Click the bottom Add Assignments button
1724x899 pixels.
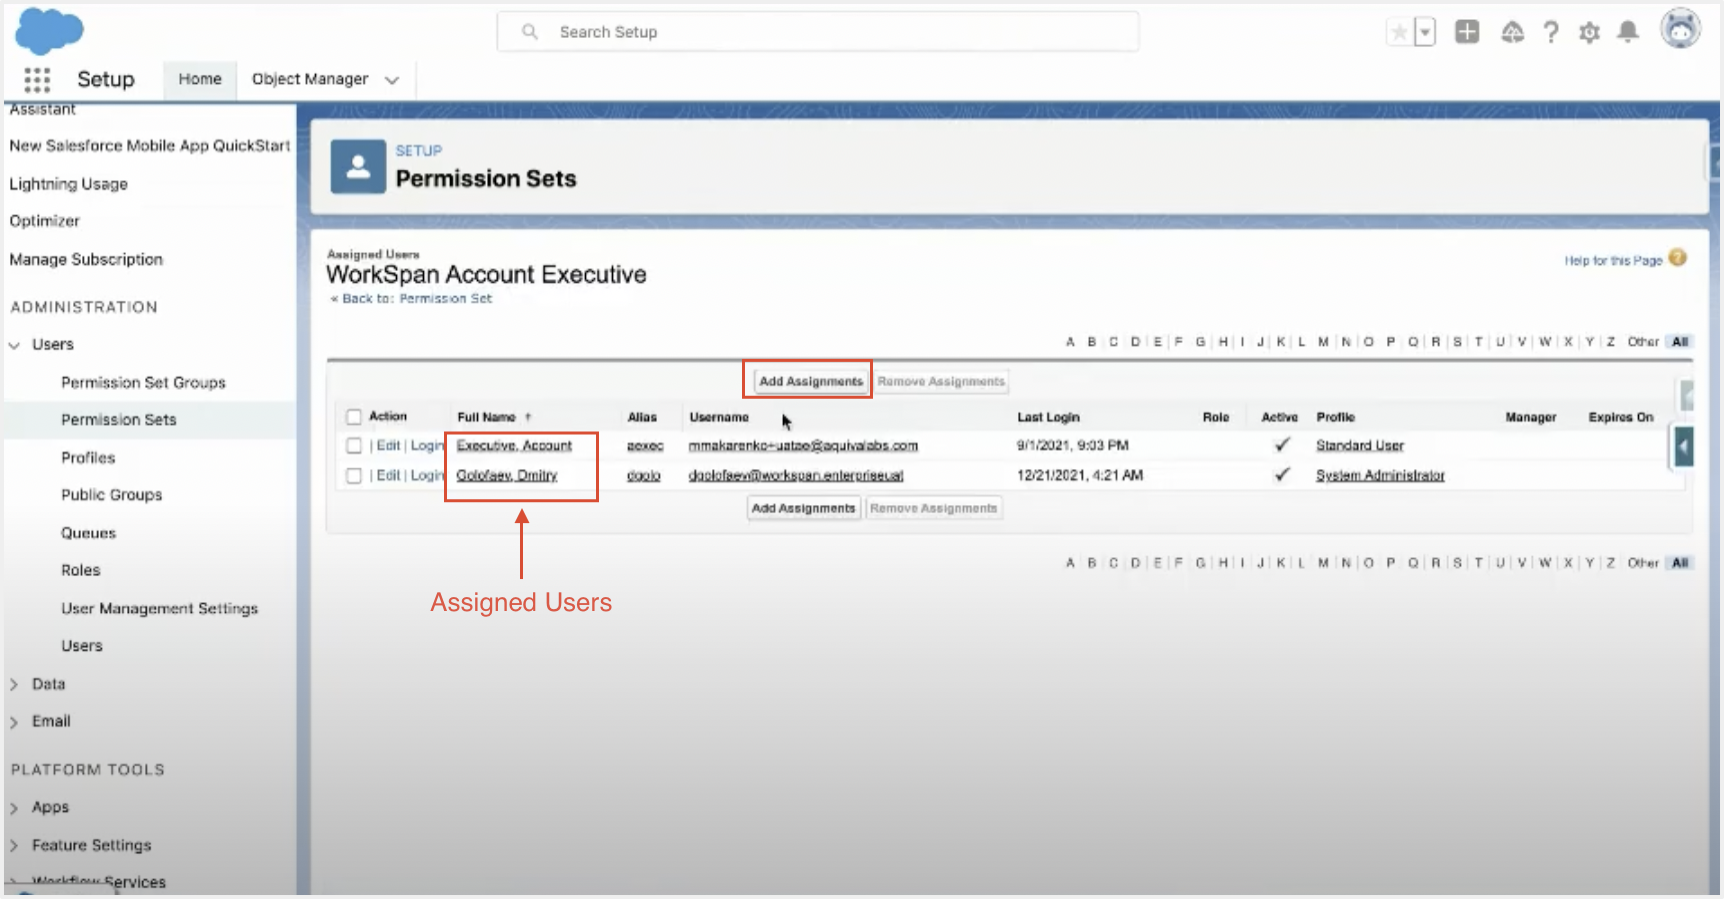coord(803,508)
